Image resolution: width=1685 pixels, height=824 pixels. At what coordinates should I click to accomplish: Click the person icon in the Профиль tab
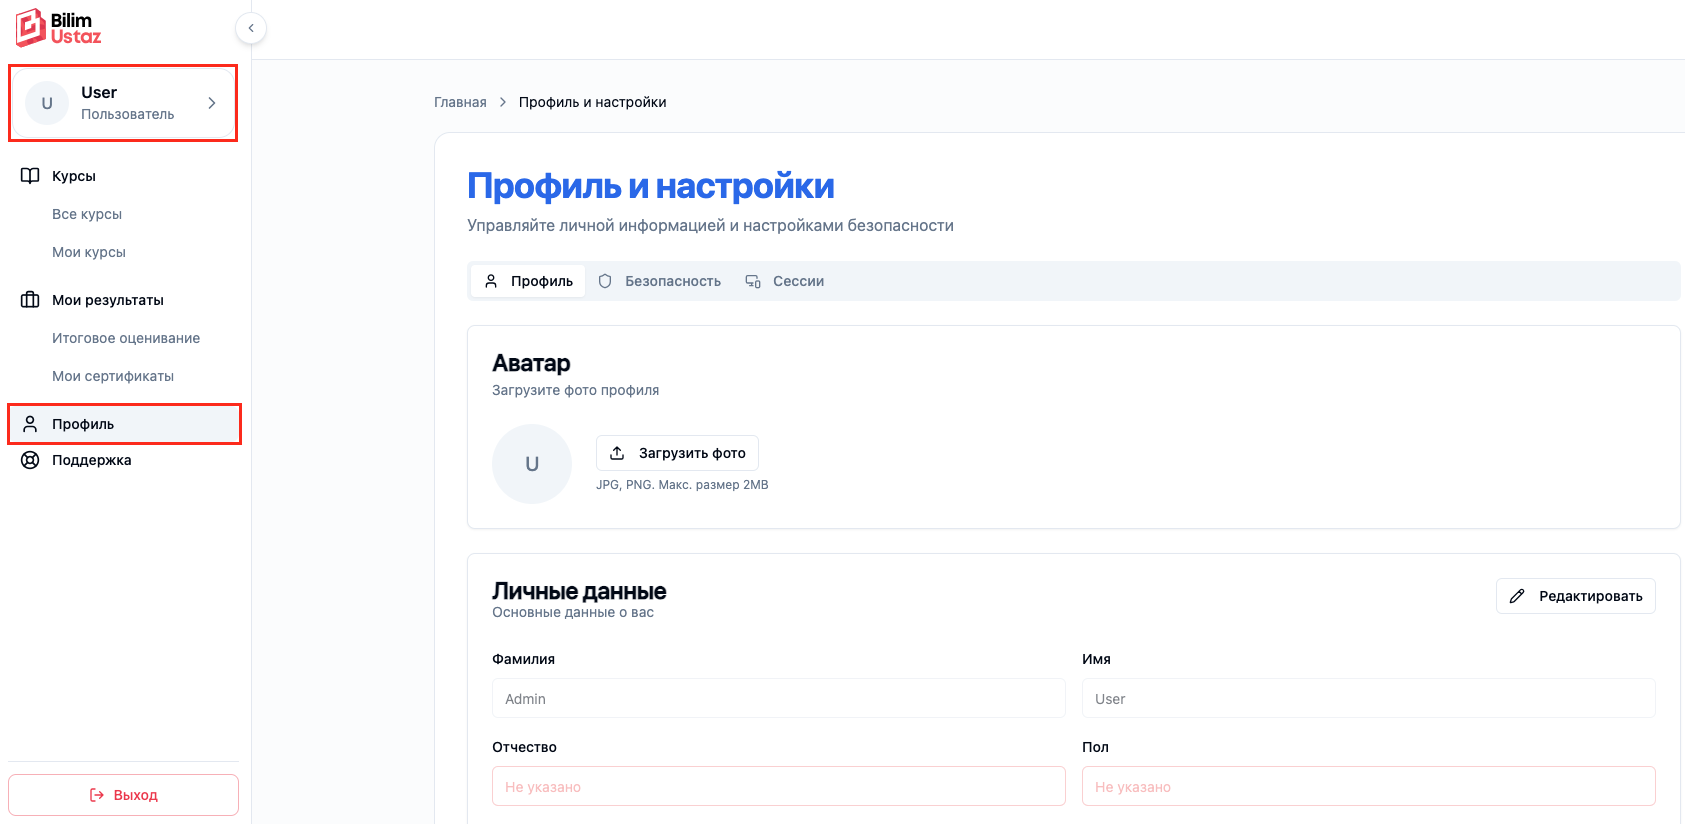[491, 281]
